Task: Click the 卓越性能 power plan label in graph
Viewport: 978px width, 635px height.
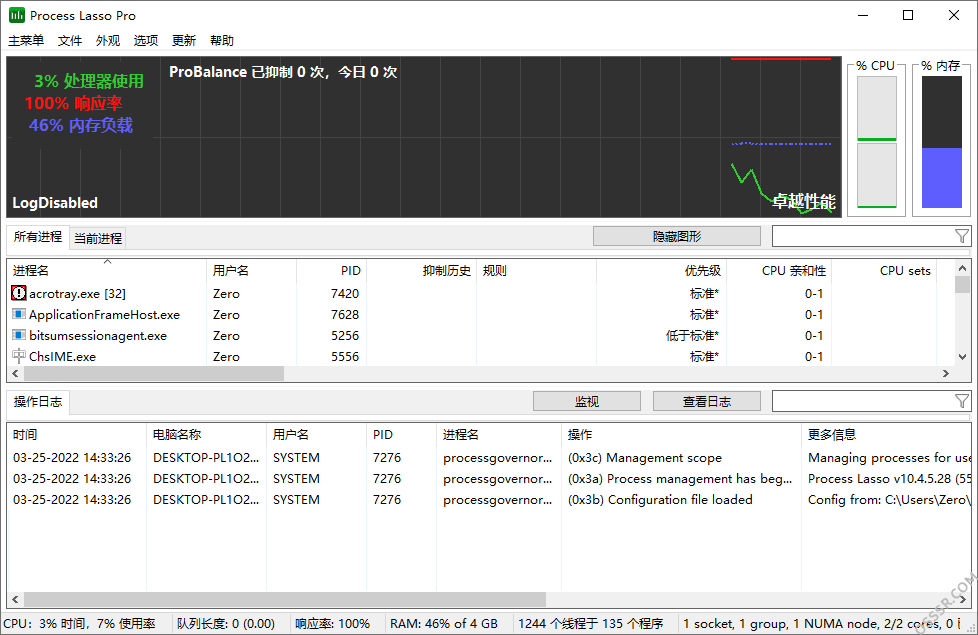Action: tap(804, 201)
